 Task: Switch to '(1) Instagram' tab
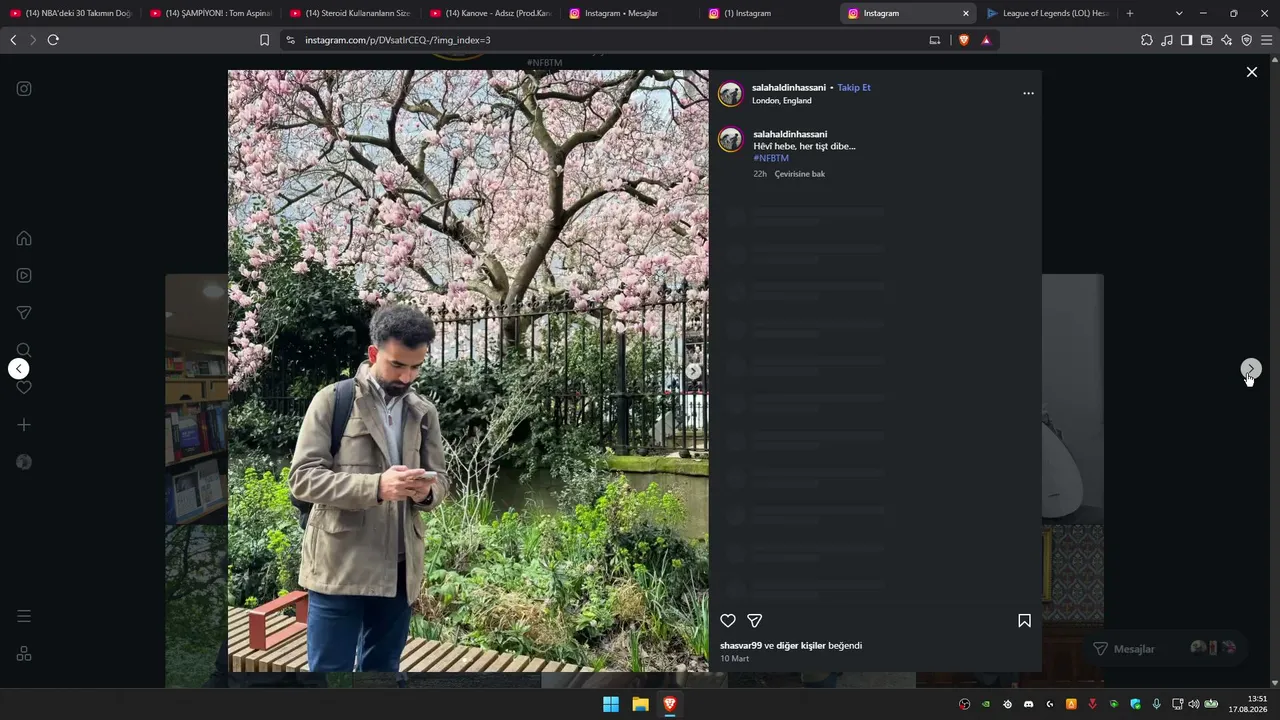tap(770, 13)
